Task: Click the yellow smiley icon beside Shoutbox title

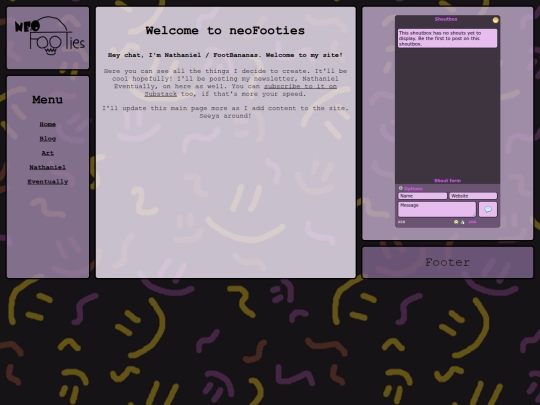Action: click(495, 20)
